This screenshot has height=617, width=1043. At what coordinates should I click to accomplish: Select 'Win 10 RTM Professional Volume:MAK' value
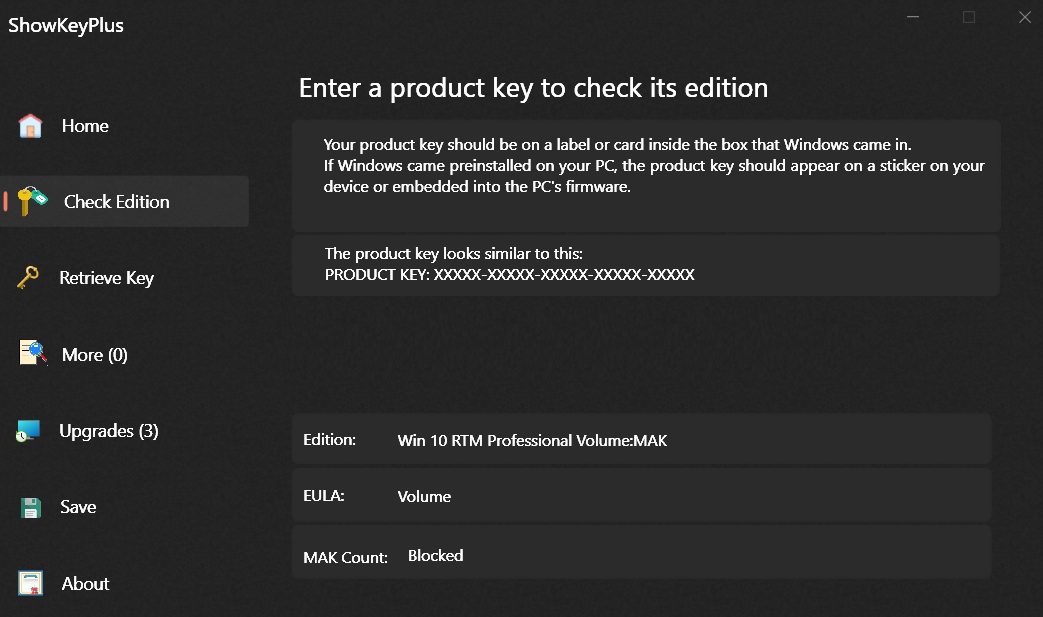532,440
